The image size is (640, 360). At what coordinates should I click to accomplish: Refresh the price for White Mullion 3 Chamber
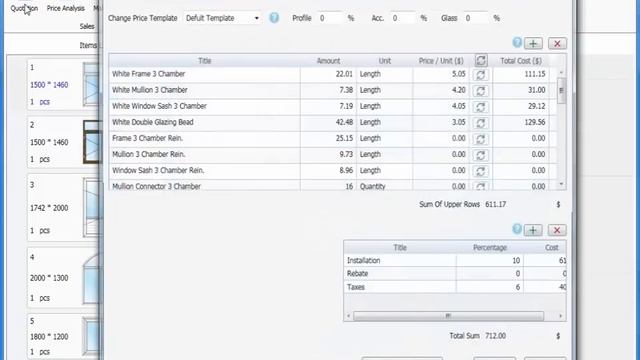click(x=481, y=91)
